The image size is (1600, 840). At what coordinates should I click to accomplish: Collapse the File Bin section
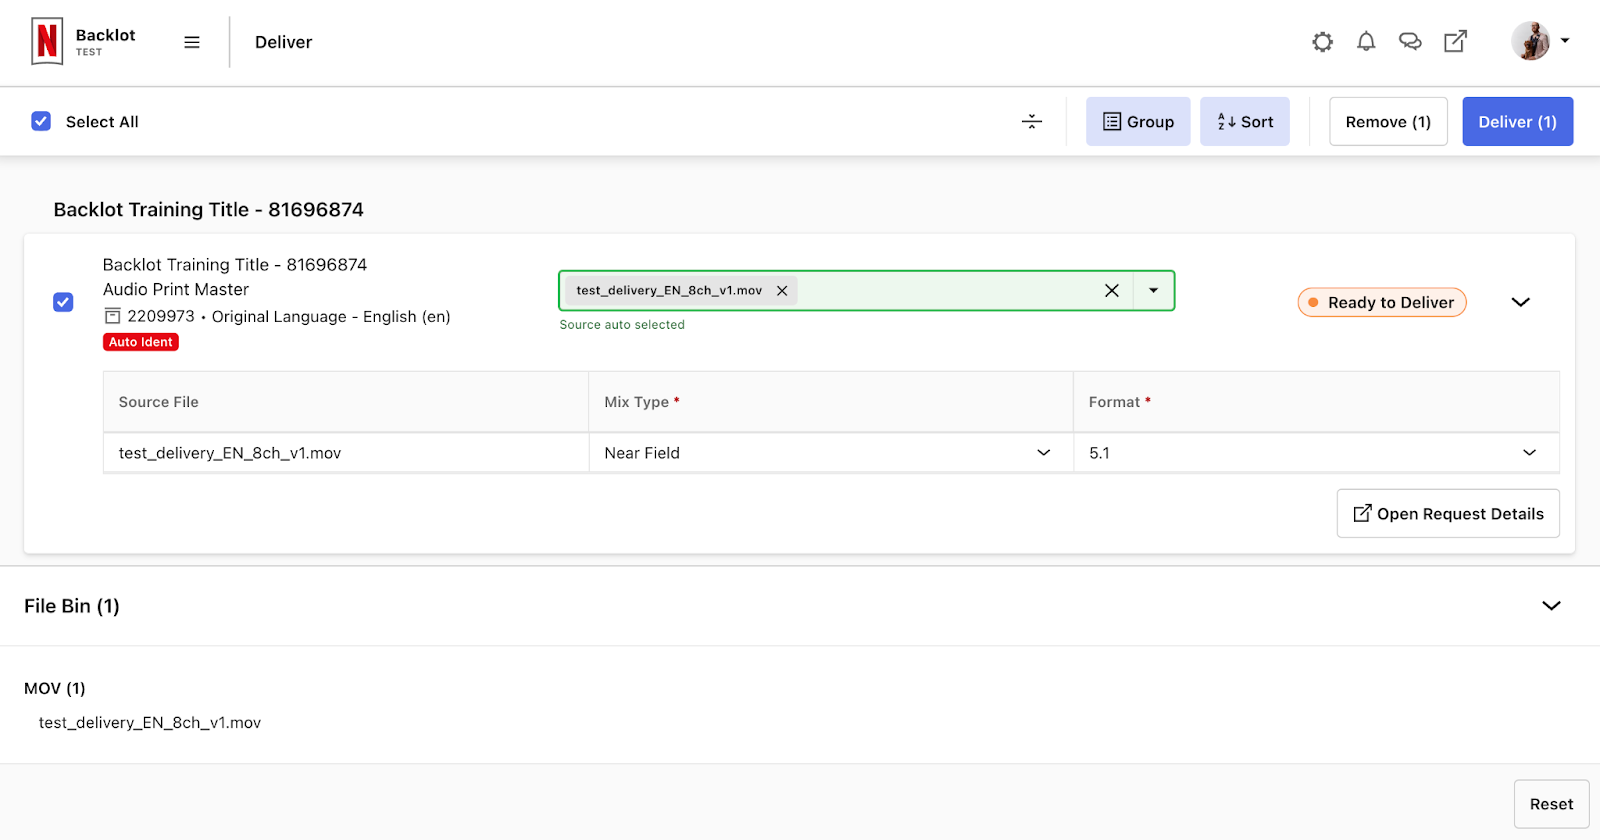1551,606
